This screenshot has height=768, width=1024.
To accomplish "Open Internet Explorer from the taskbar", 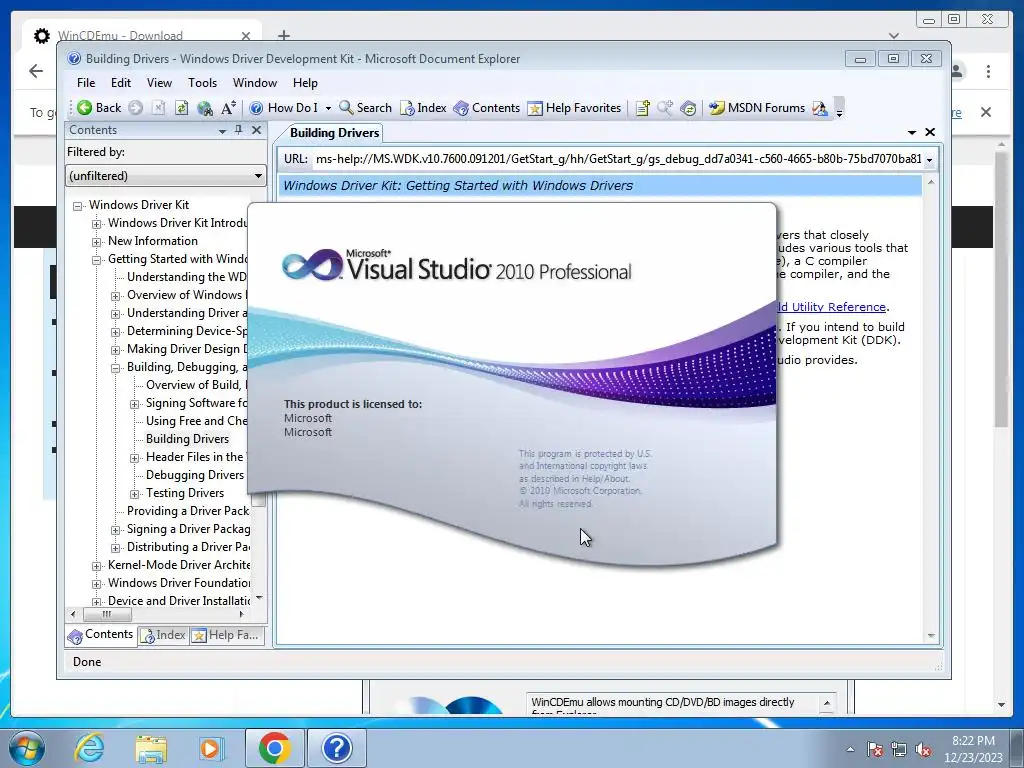I will pyautogui.click(x=89, y=748).
